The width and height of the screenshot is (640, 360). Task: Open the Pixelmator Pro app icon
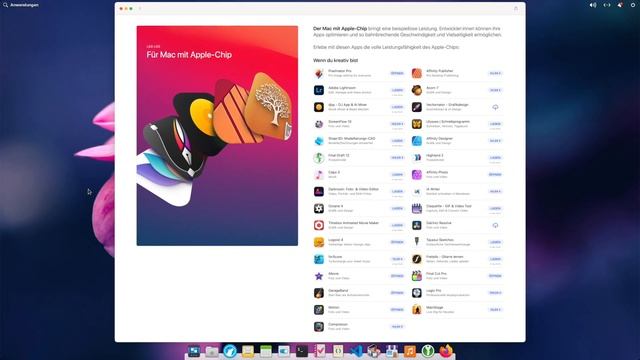click(x=319, y=73)
